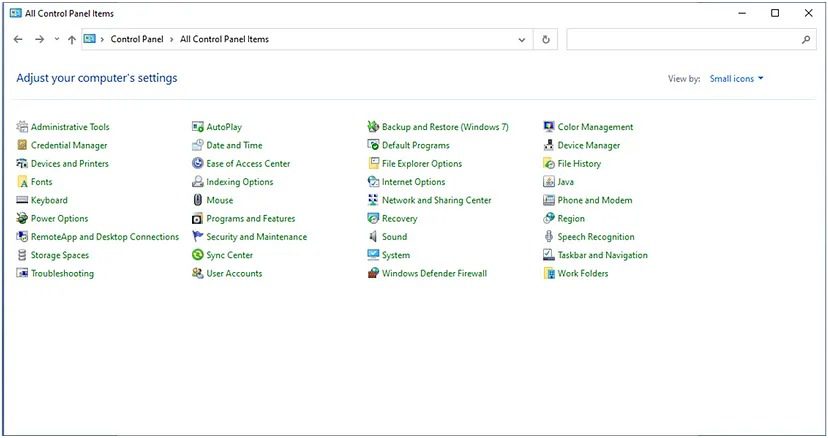Viewport: 828px width, 438px height.
Task: Click the Mouse icon
Action: 197,200
